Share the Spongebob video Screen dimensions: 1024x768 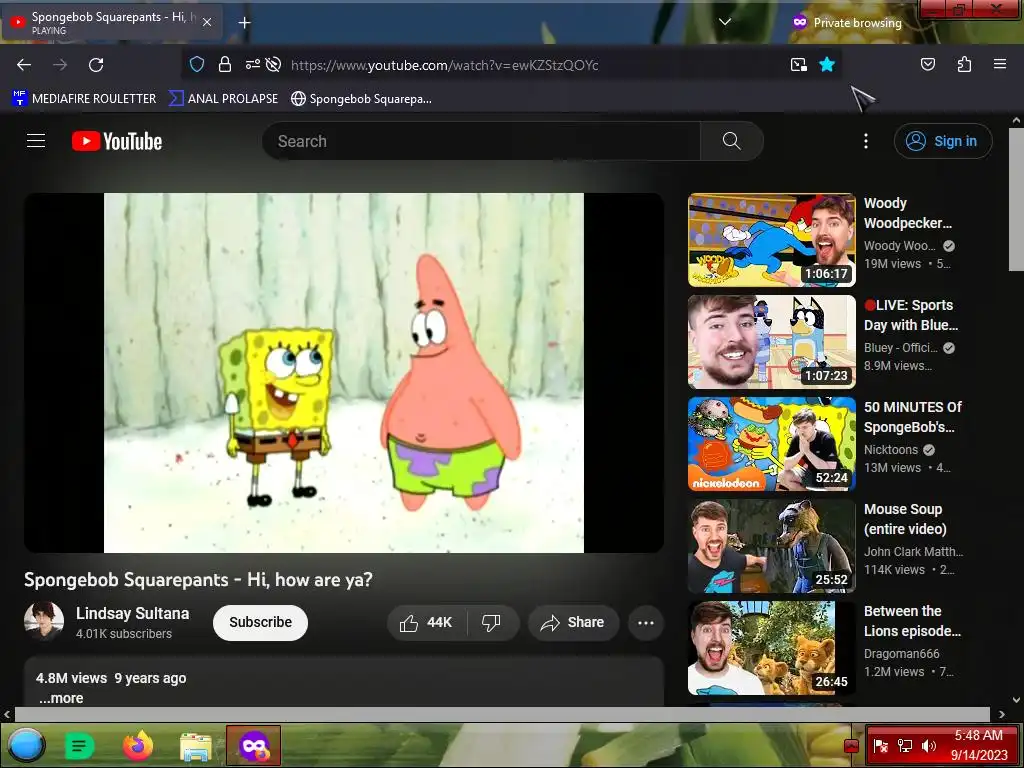click(573, 622)
